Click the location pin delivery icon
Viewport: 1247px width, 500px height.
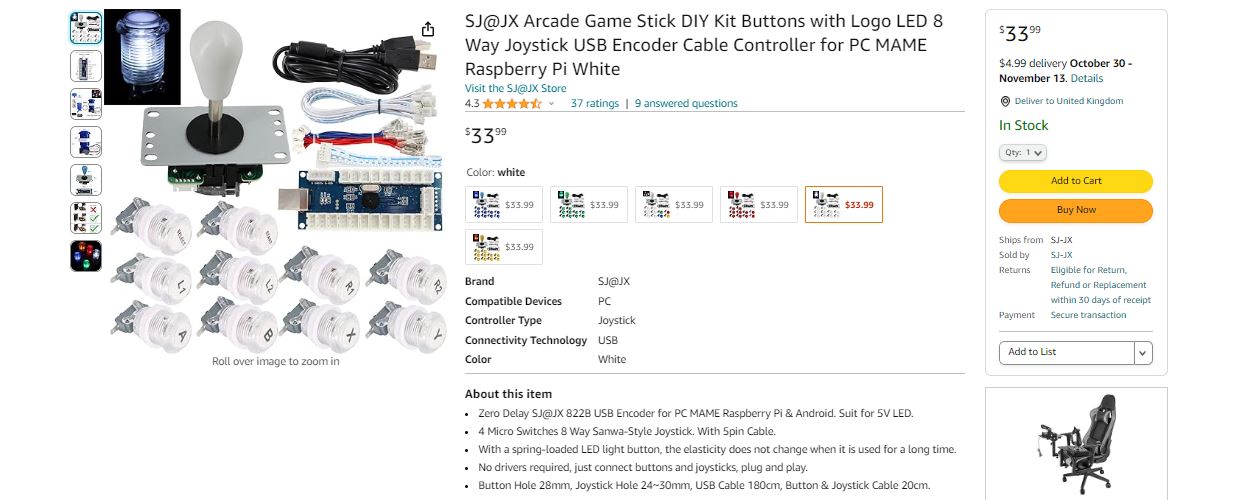pos(1005,102)
